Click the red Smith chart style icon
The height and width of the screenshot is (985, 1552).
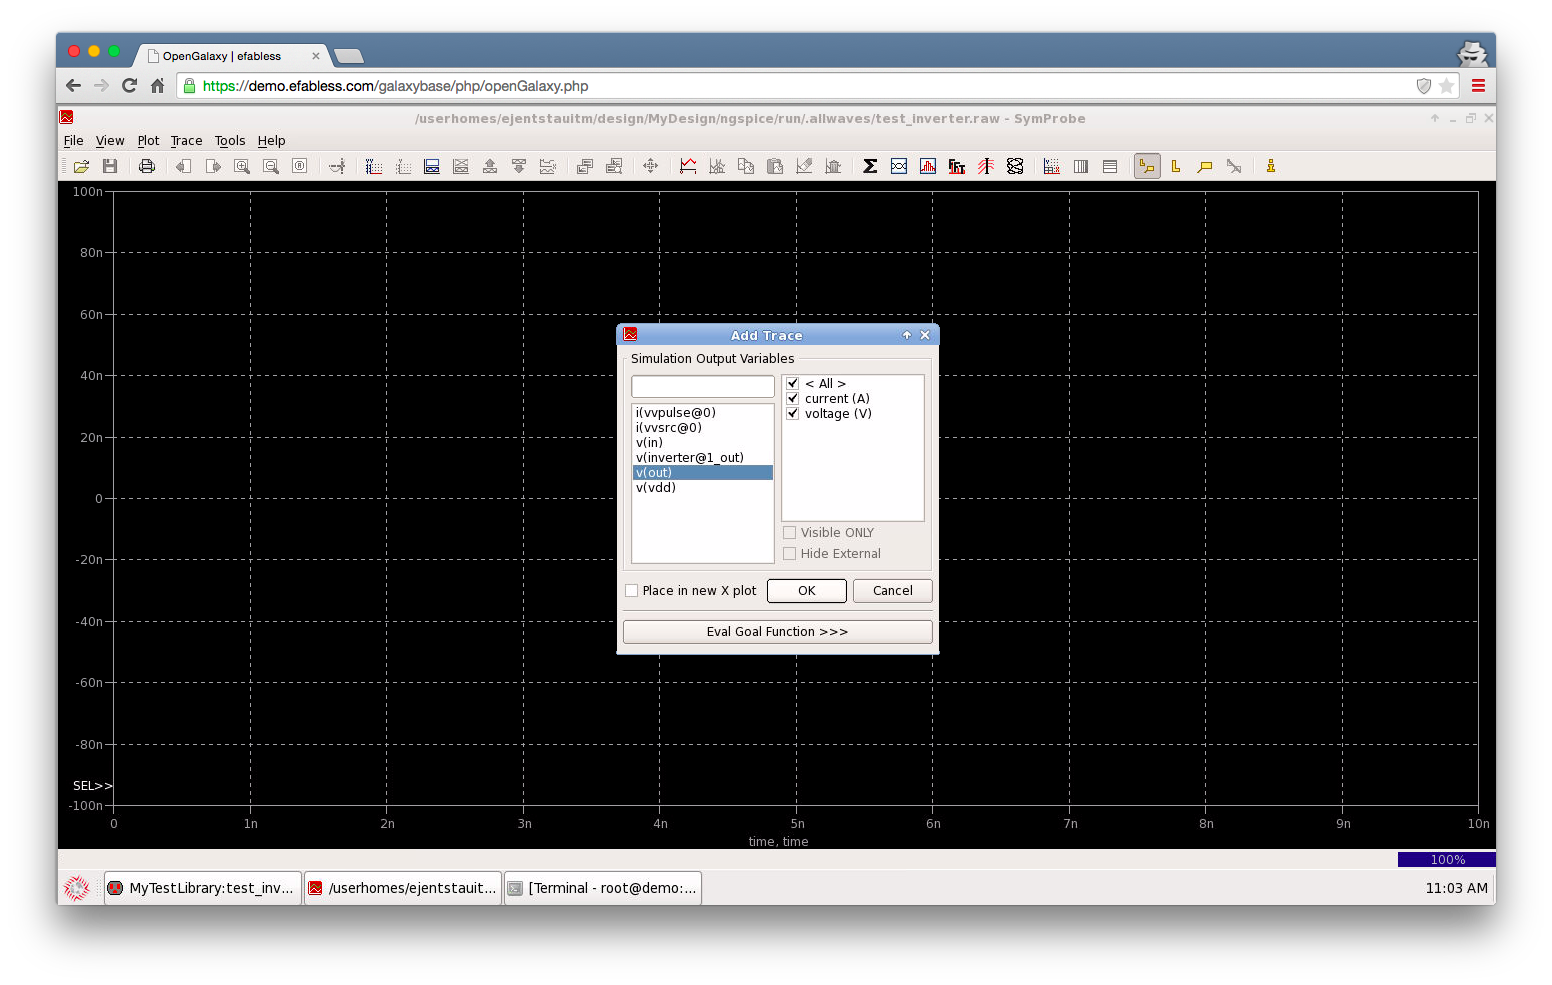(986, 166)
